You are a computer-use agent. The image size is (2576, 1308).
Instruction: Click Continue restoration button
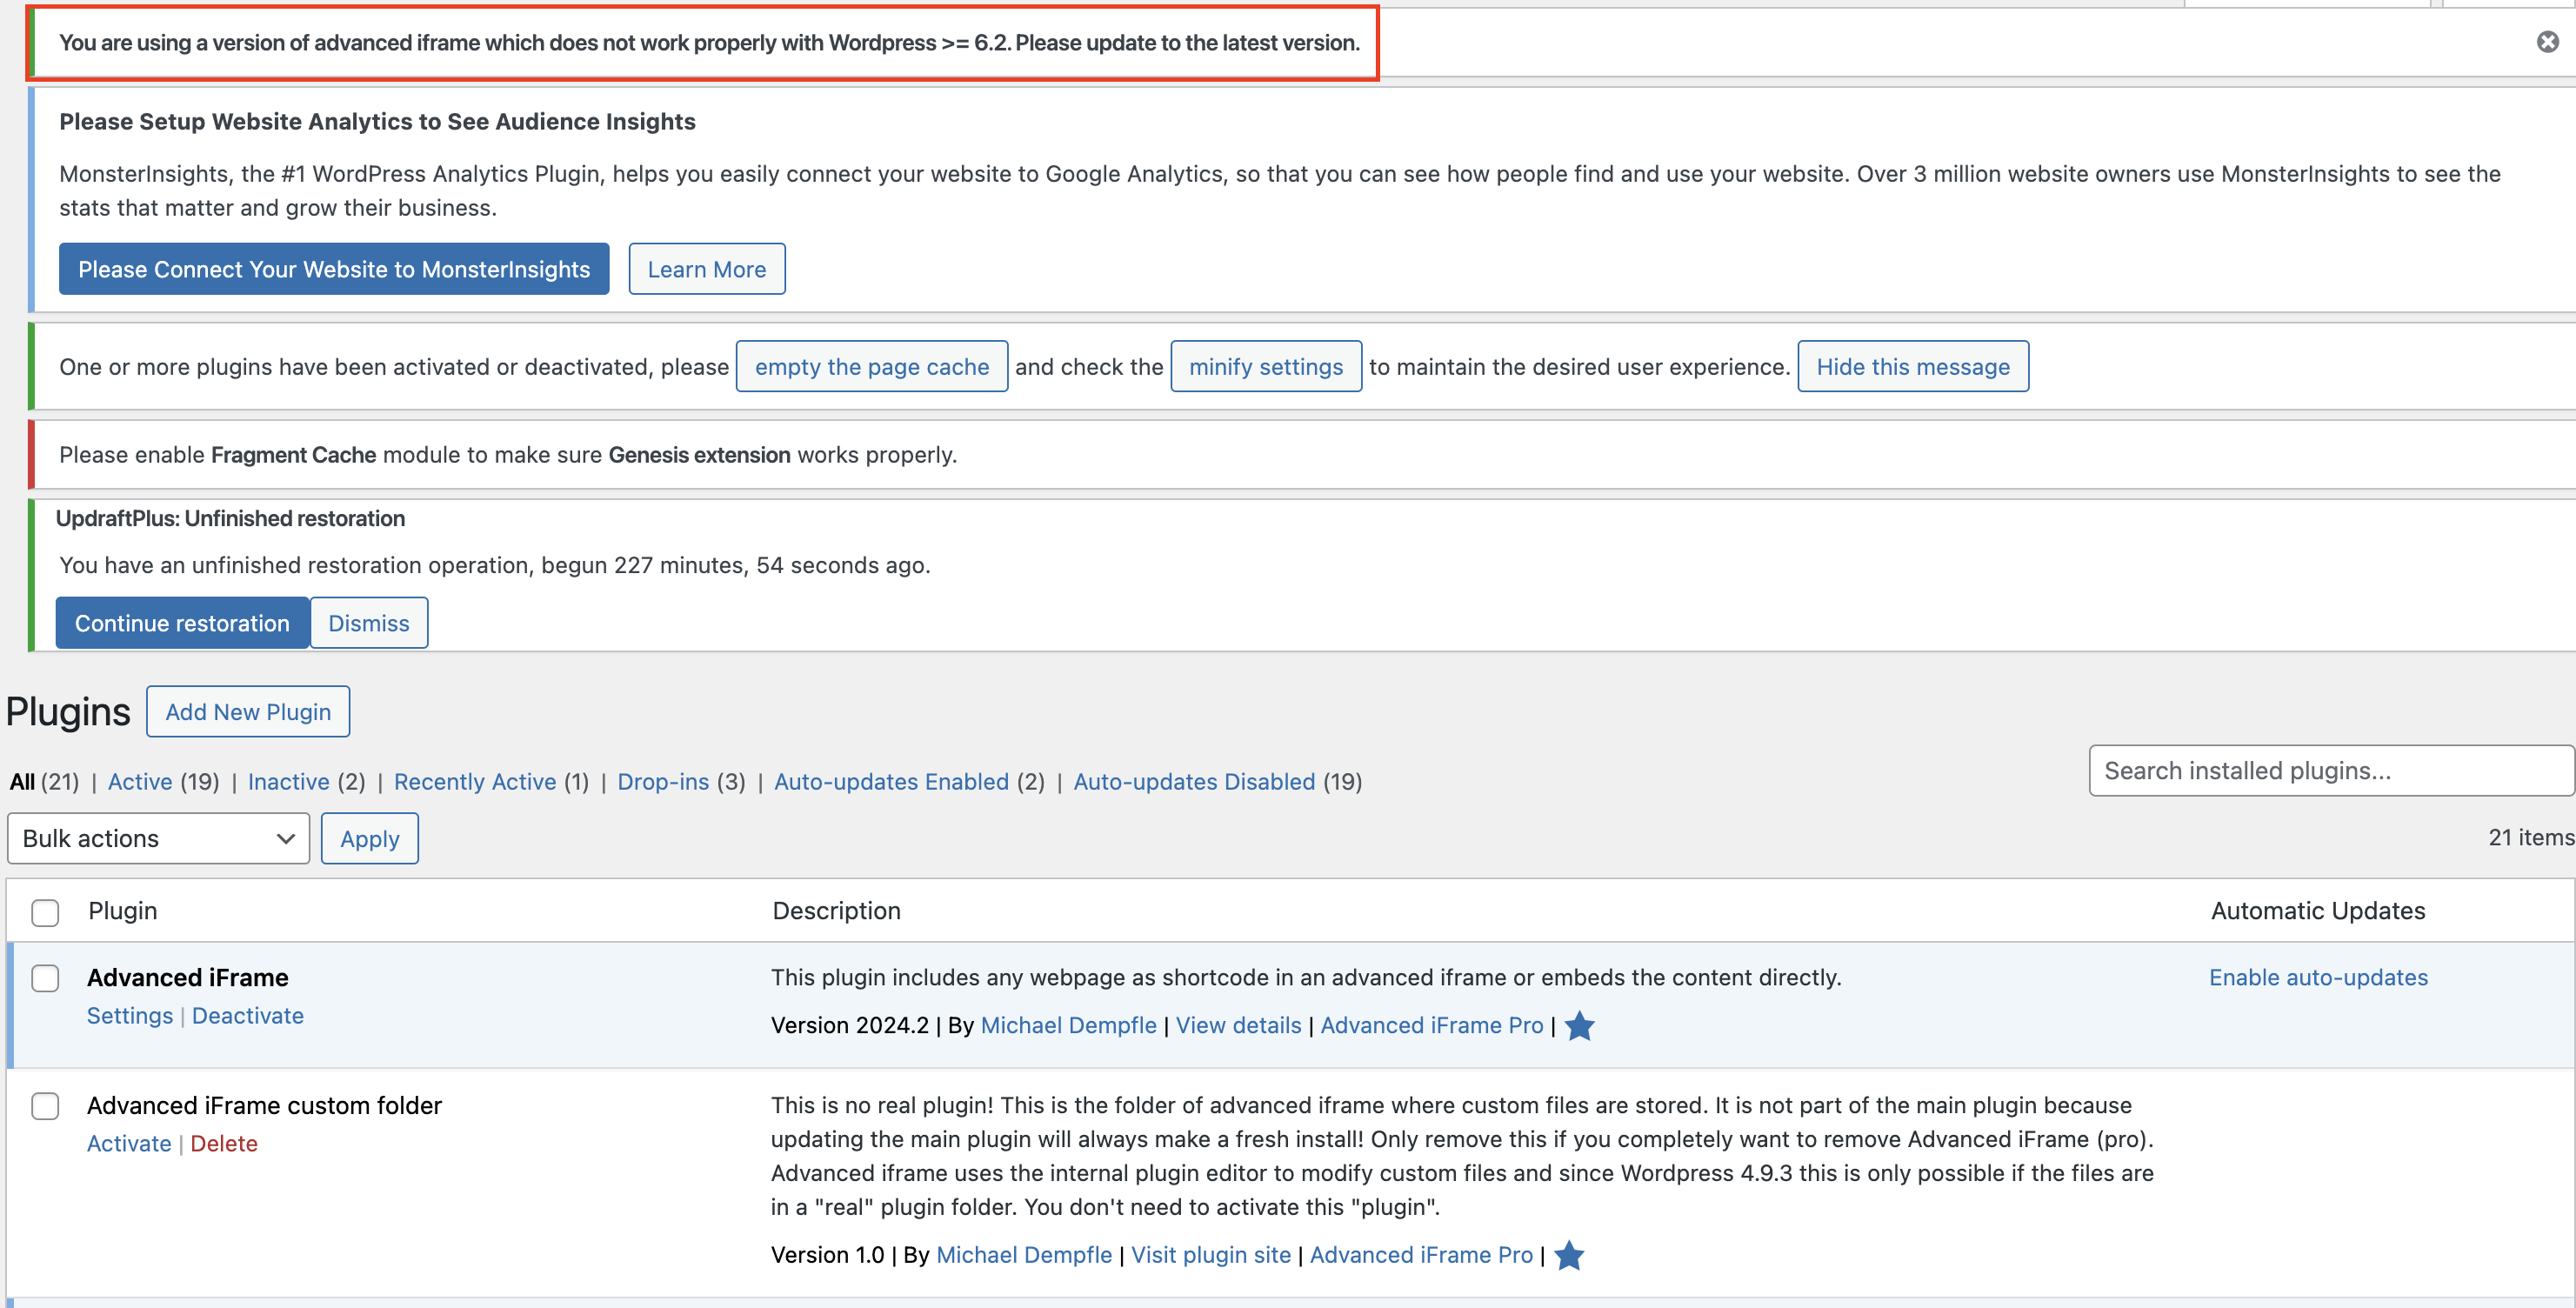tap(182, 623)
